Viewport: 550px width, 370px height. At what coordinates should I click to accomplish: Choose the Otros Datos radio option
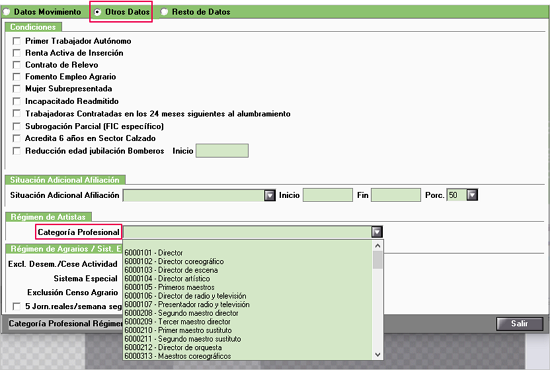tap(98, 12)
